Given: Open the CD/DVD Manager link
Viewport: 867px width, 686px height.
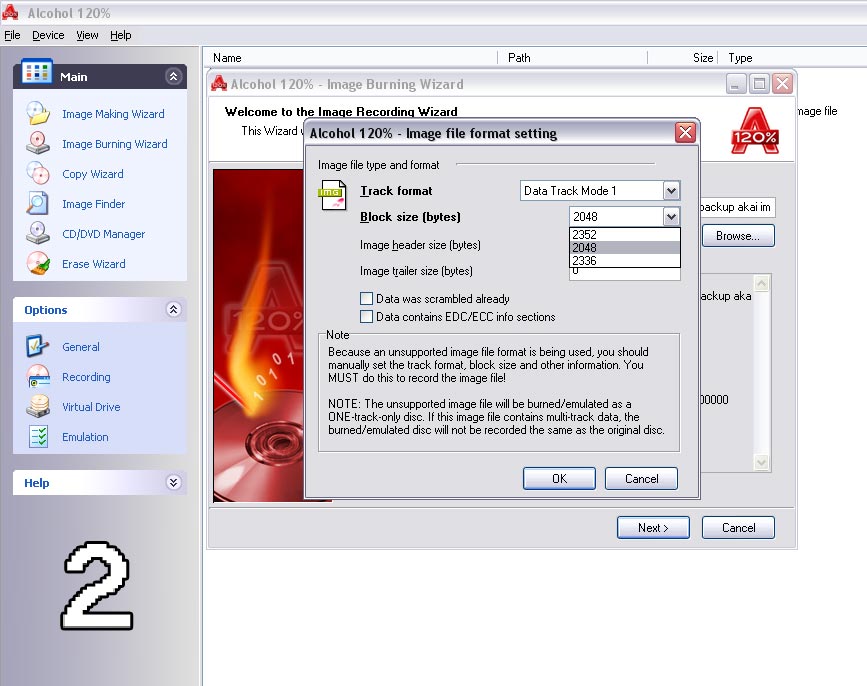Looking at the screenshot, I should tap(103, 234).
